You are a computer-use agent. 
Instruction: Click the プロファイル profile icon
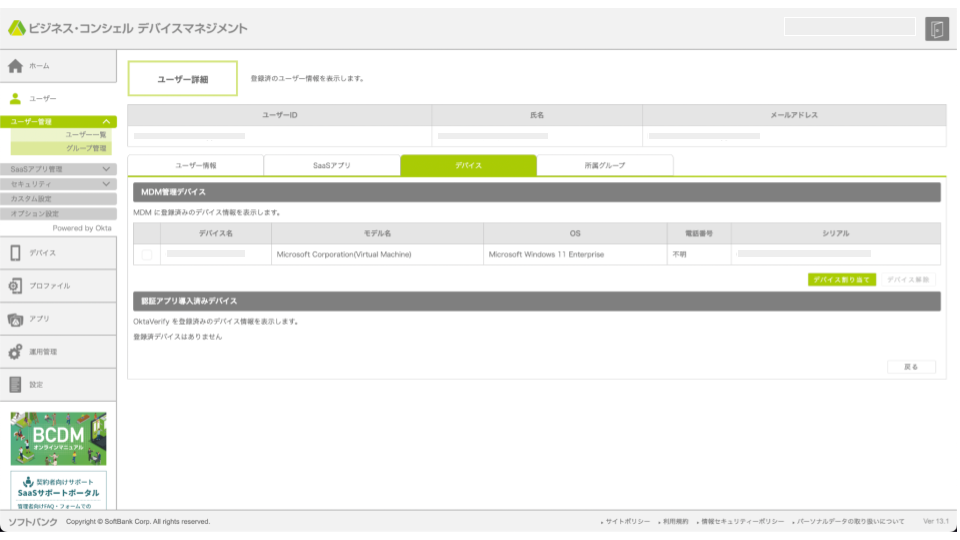[15, 286]
